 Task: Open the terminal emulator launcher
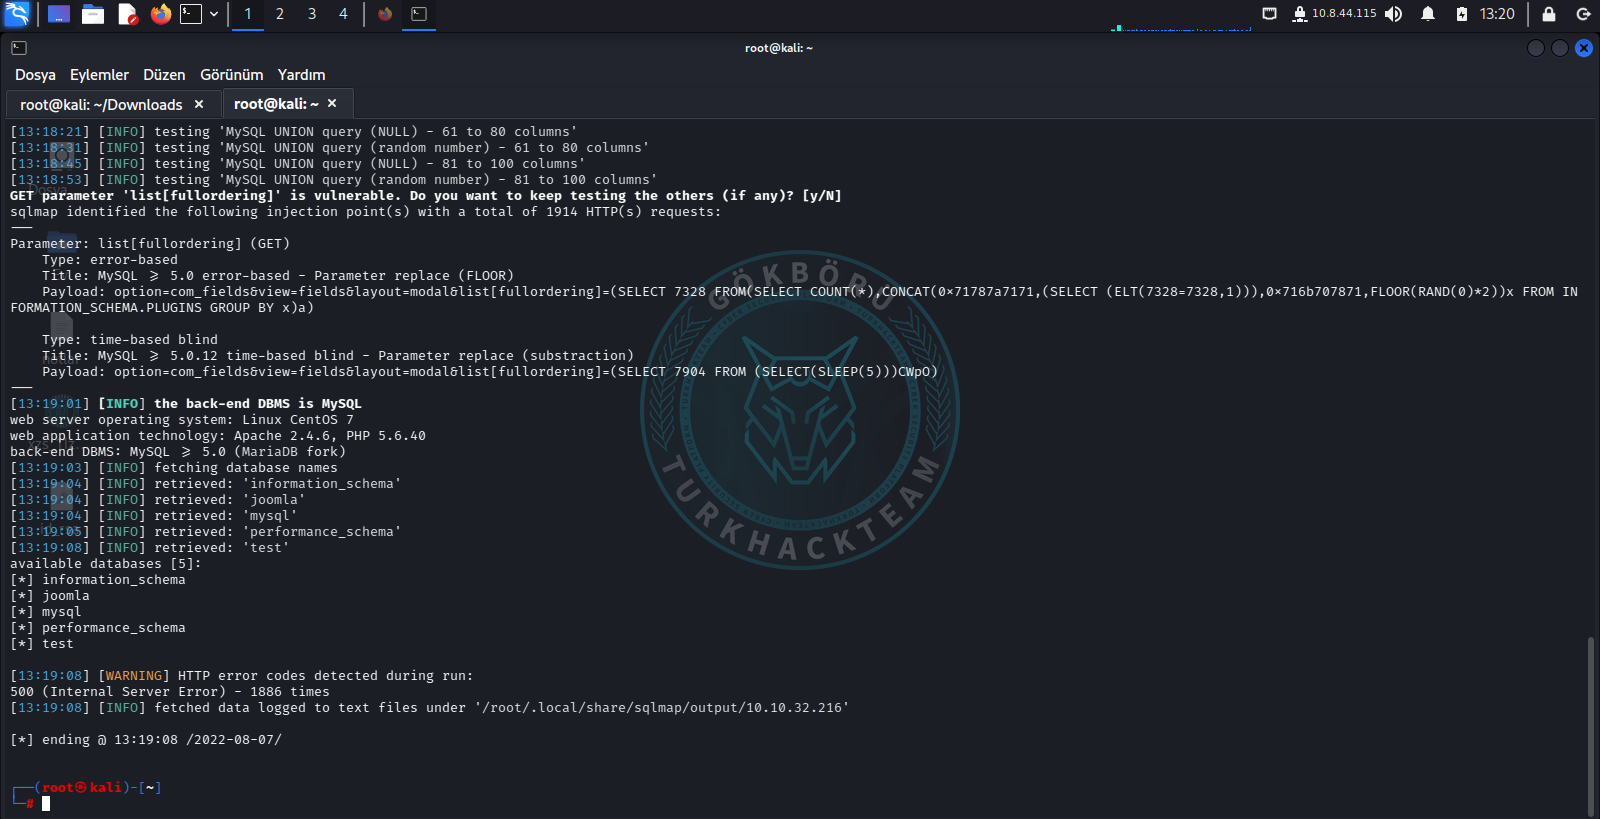[x=191, y=14]
